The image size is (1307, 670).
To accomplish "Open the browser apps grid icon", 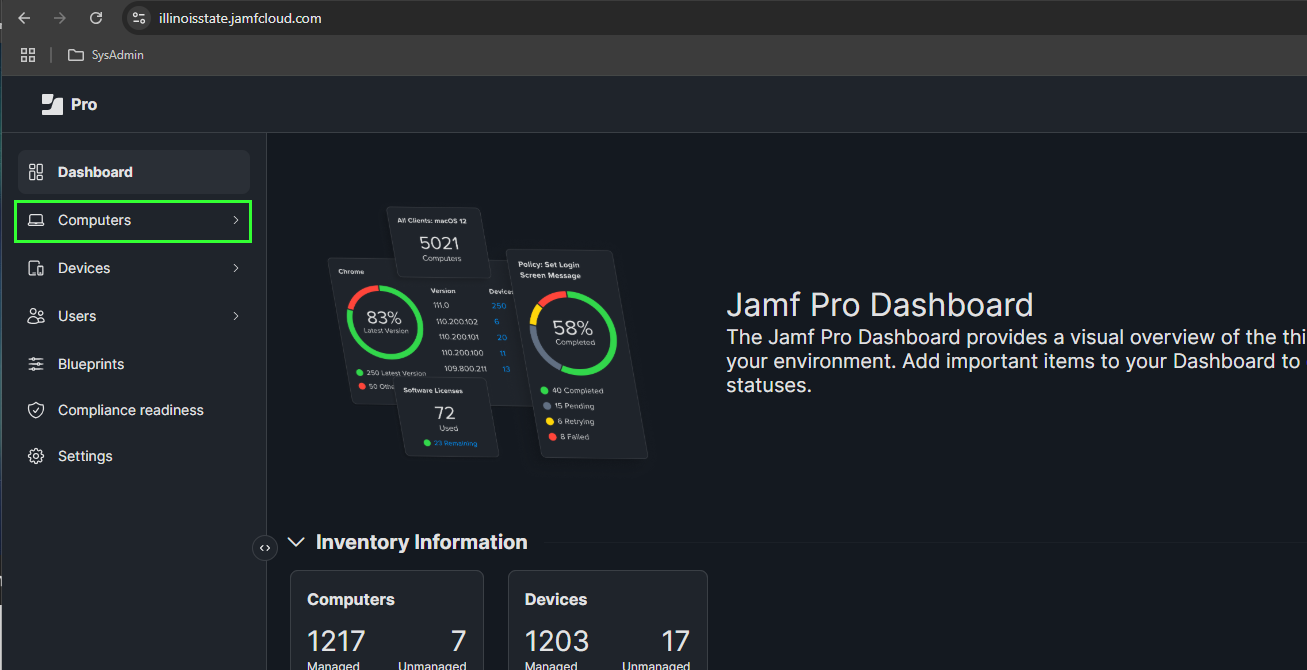I will tap(28, 55).
